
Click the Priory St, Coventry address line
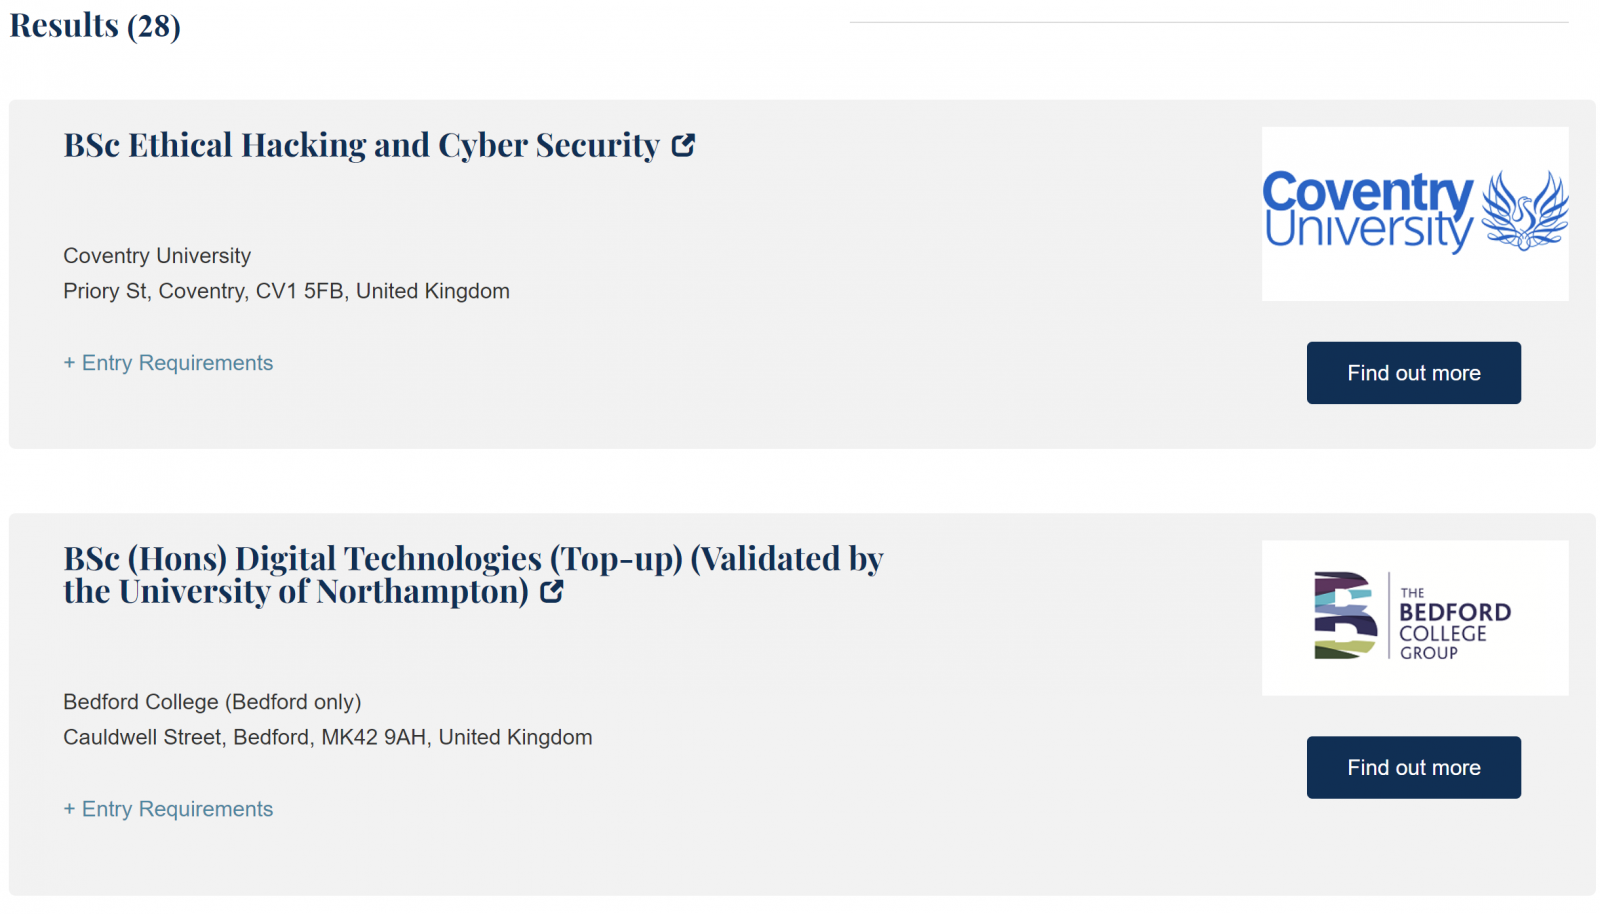(x=286, y=291)
